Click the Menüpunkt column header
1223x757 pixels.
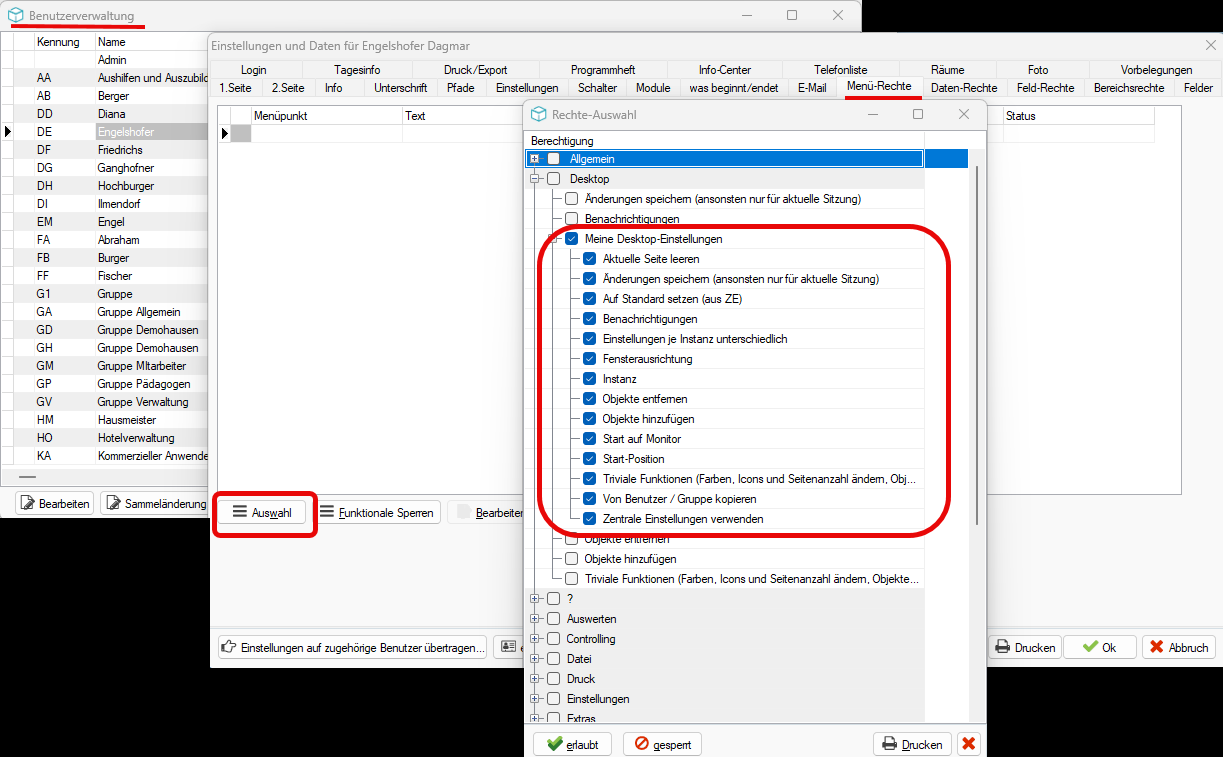click(326, 116)
